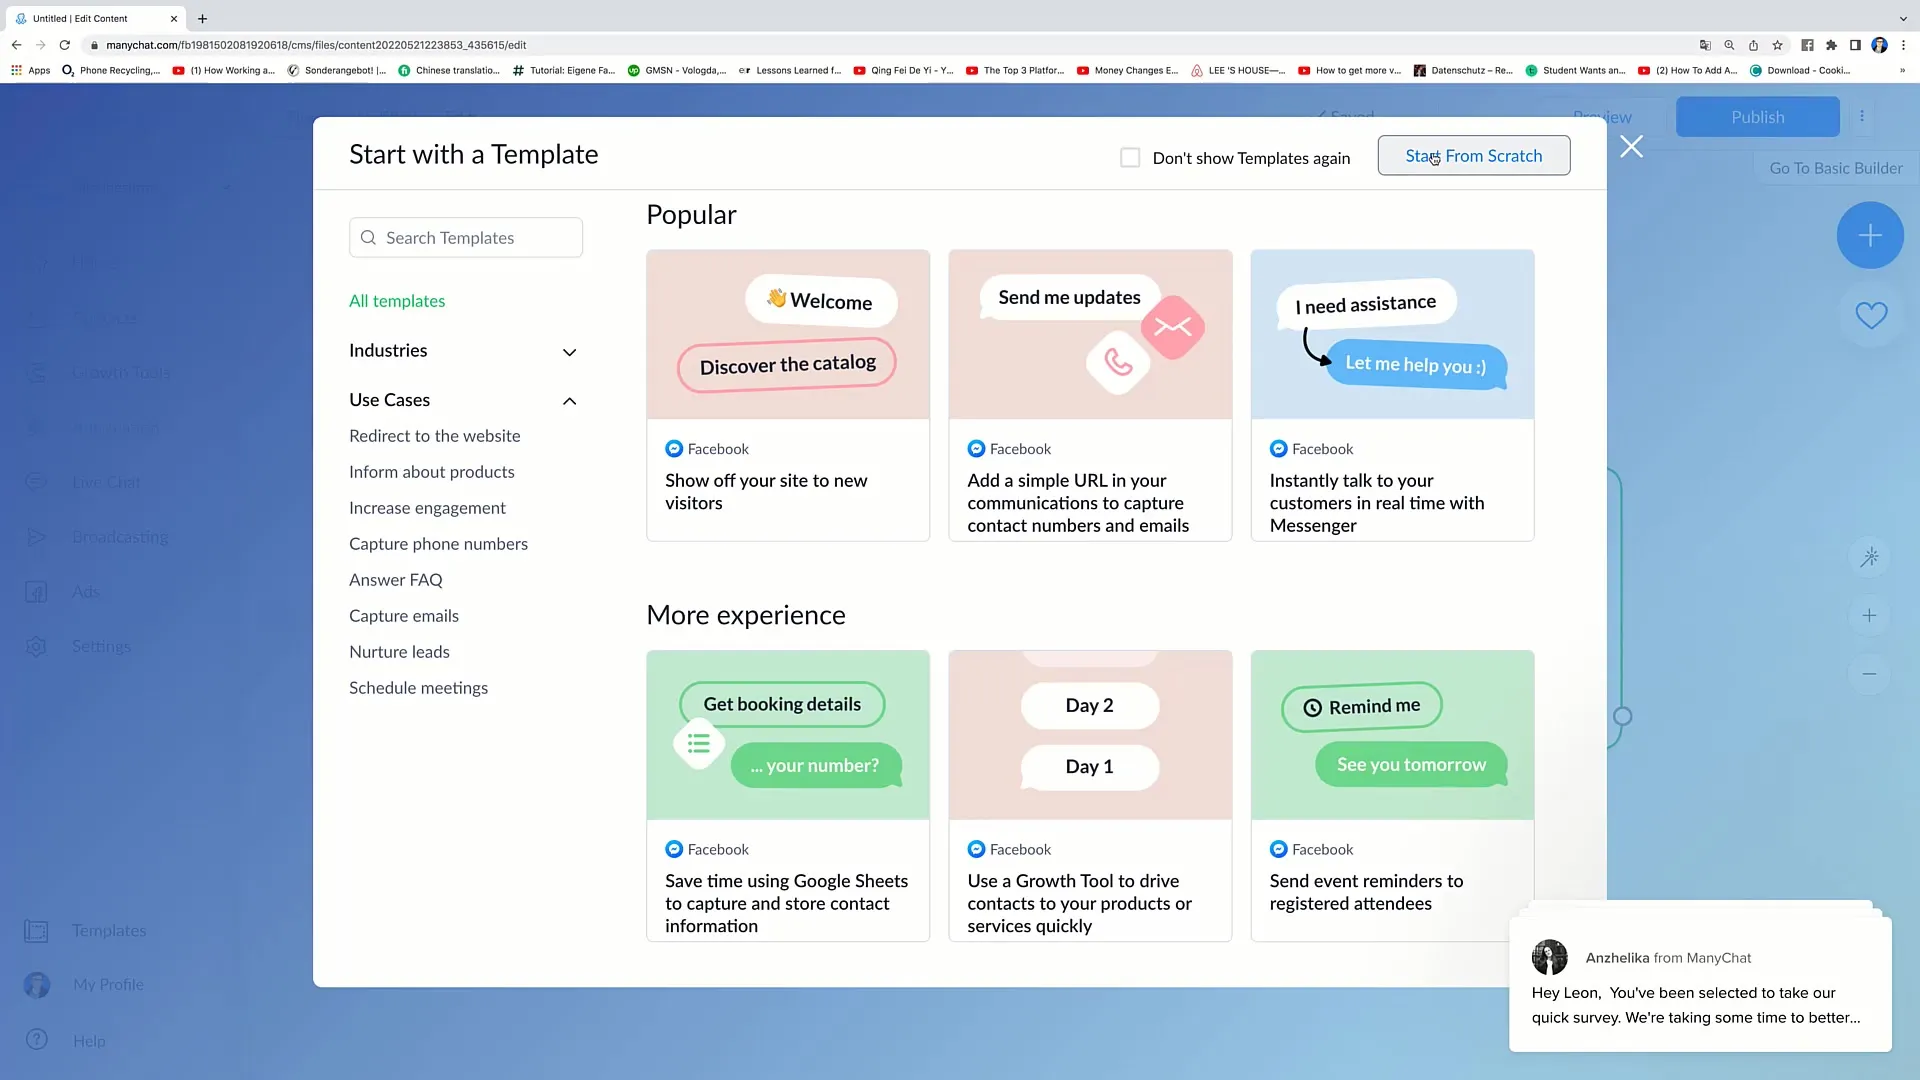Image resolution: width=1920 pixels, height=1080 pixels.
Task: Open Templates in the left sidebar
Action: point(109,931)
